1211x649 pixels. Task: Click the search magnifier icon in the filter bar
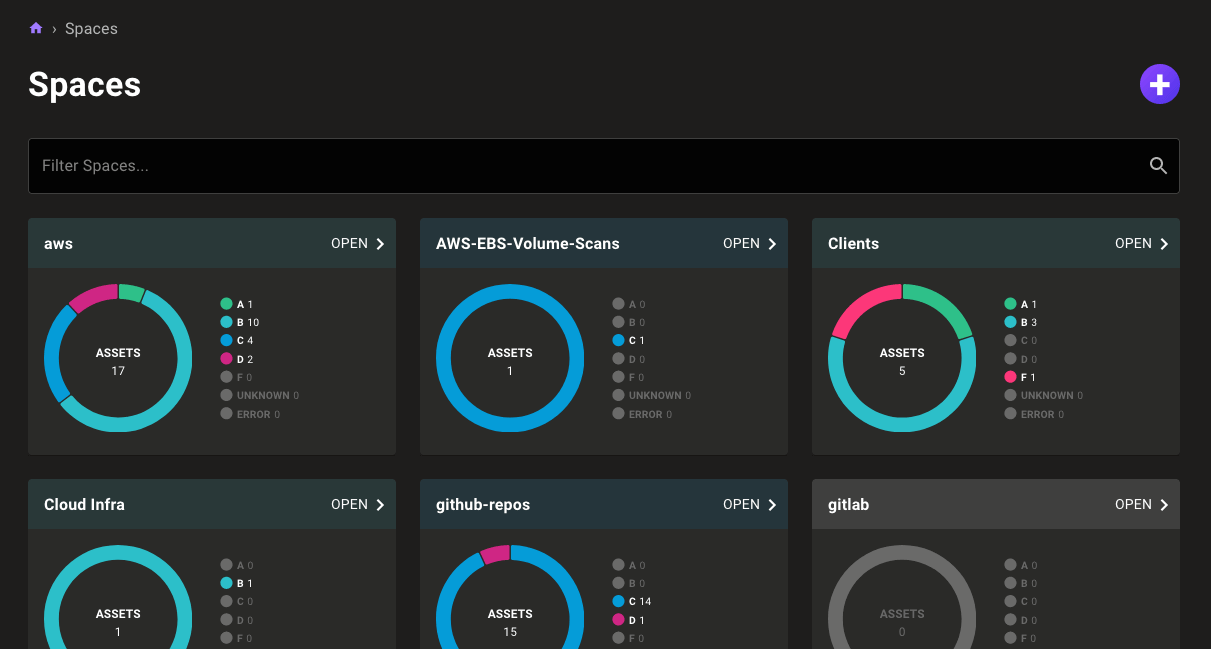click(1157, 165)
